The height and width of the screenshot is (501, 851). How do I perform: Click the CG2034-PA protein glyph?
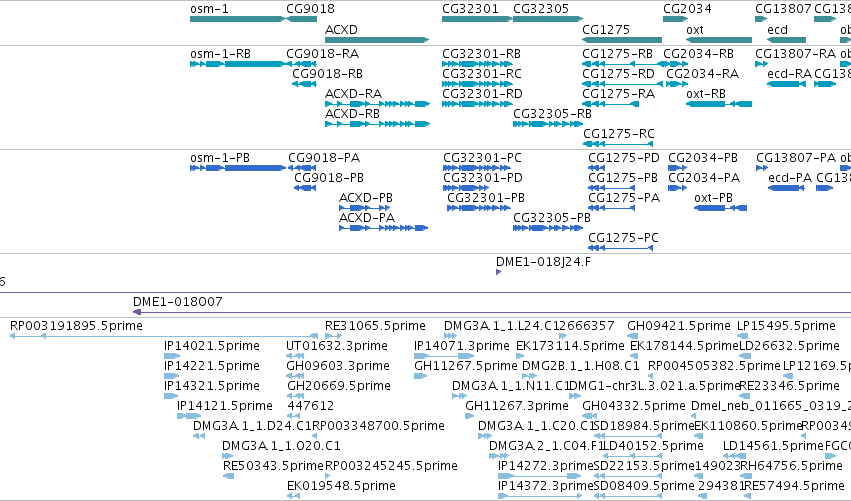(677, 188)
